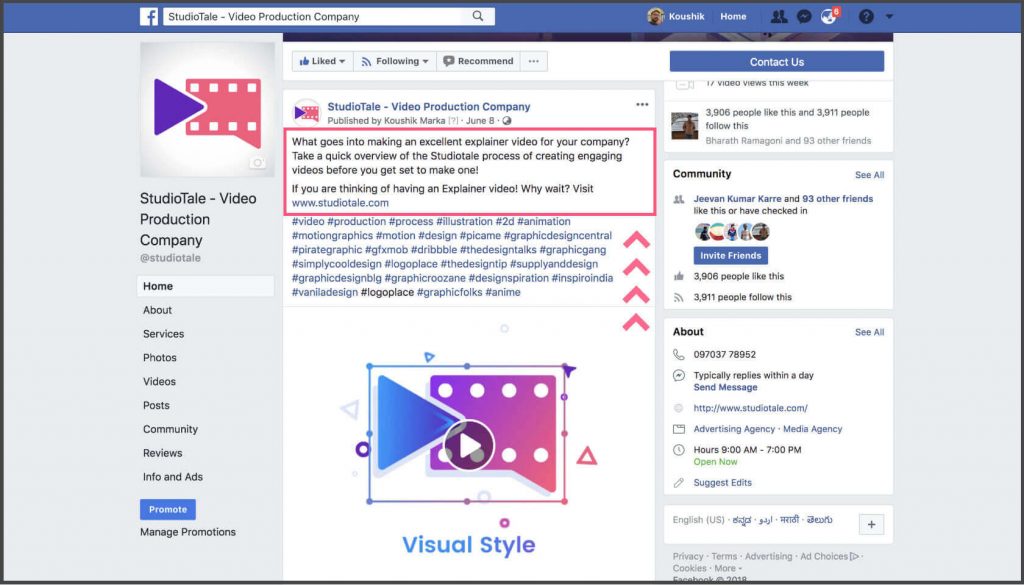Open Koushik's profile avatar
The image size is (1024, 585).
[x=656, y=16]
